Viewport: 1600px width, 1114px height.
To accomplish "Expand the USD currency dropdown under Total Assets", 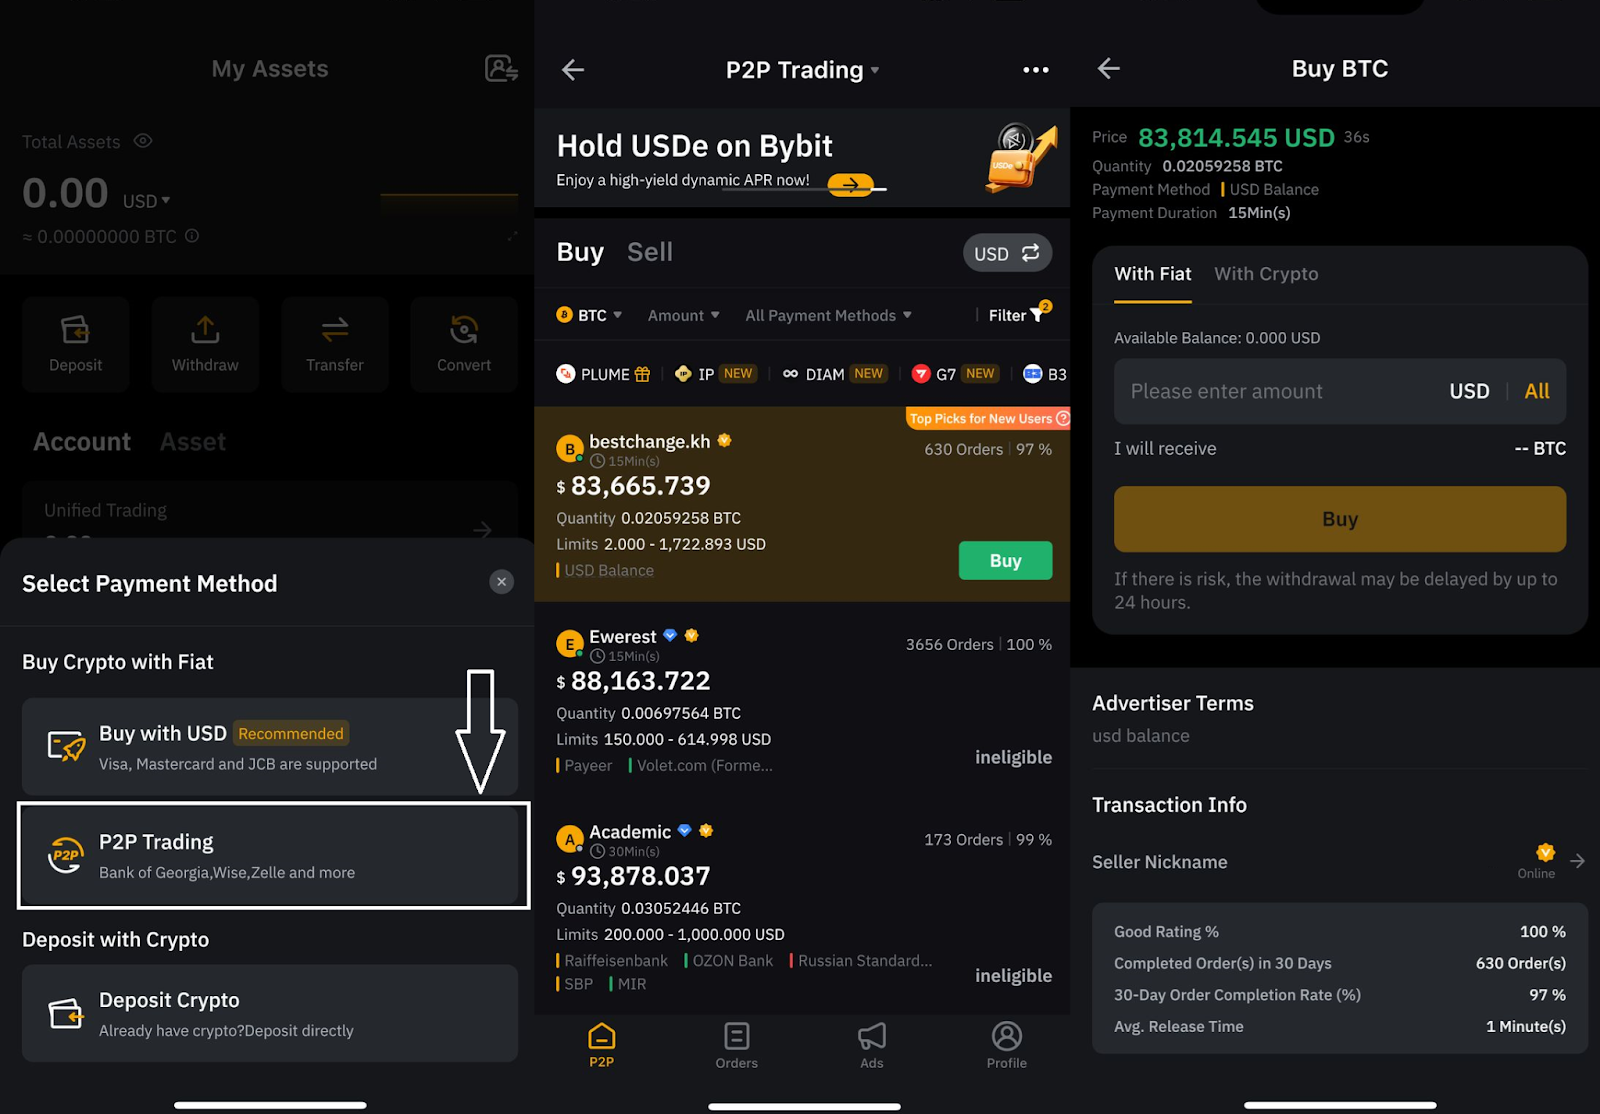I will pyautogui.click(x=146, y=201).
